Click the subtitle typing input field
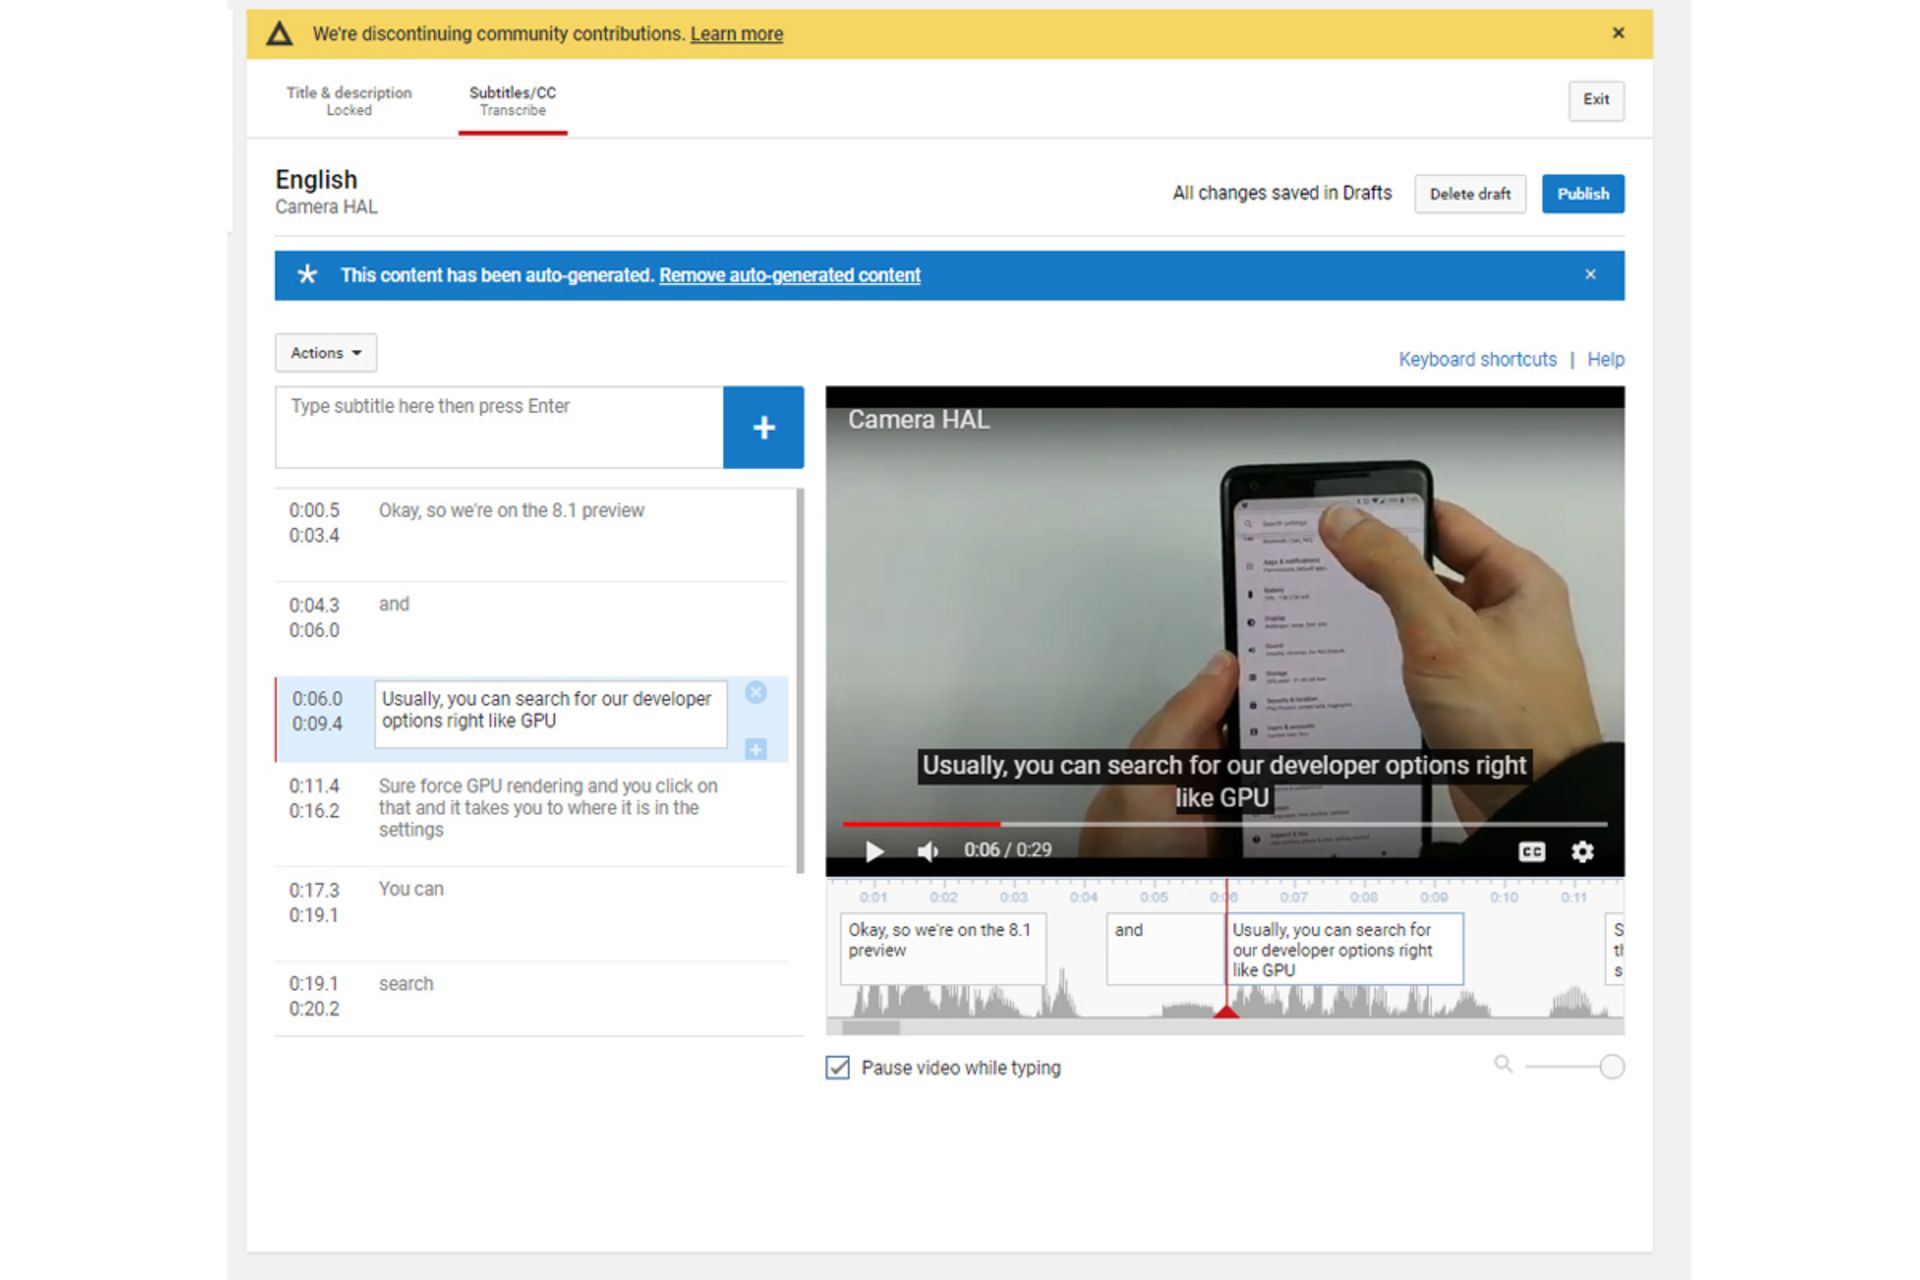Viewport: 1920px width, 1280px height. point(497,427)
